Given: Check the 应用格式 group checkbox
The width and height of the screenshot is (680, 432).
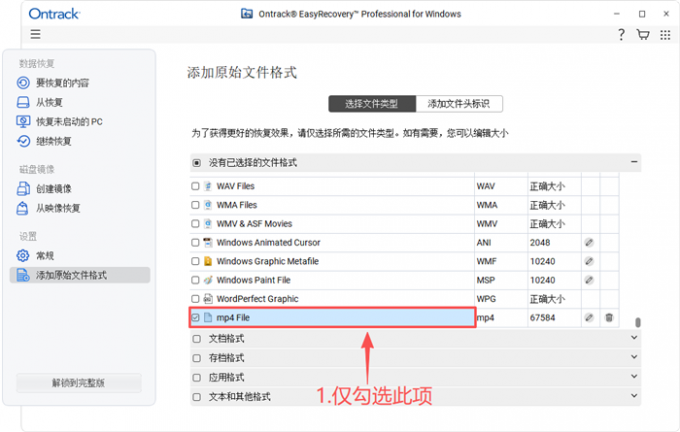Looking at the screenshot, I should click(197, 377).
